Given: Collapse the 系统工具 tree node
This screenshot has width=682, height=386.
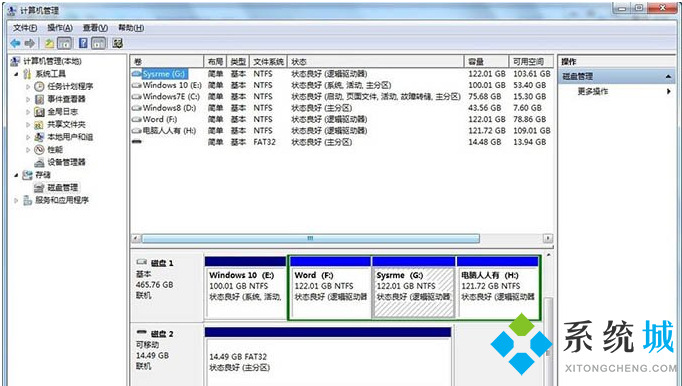Looking at the screenshot, I should [16, 74].
